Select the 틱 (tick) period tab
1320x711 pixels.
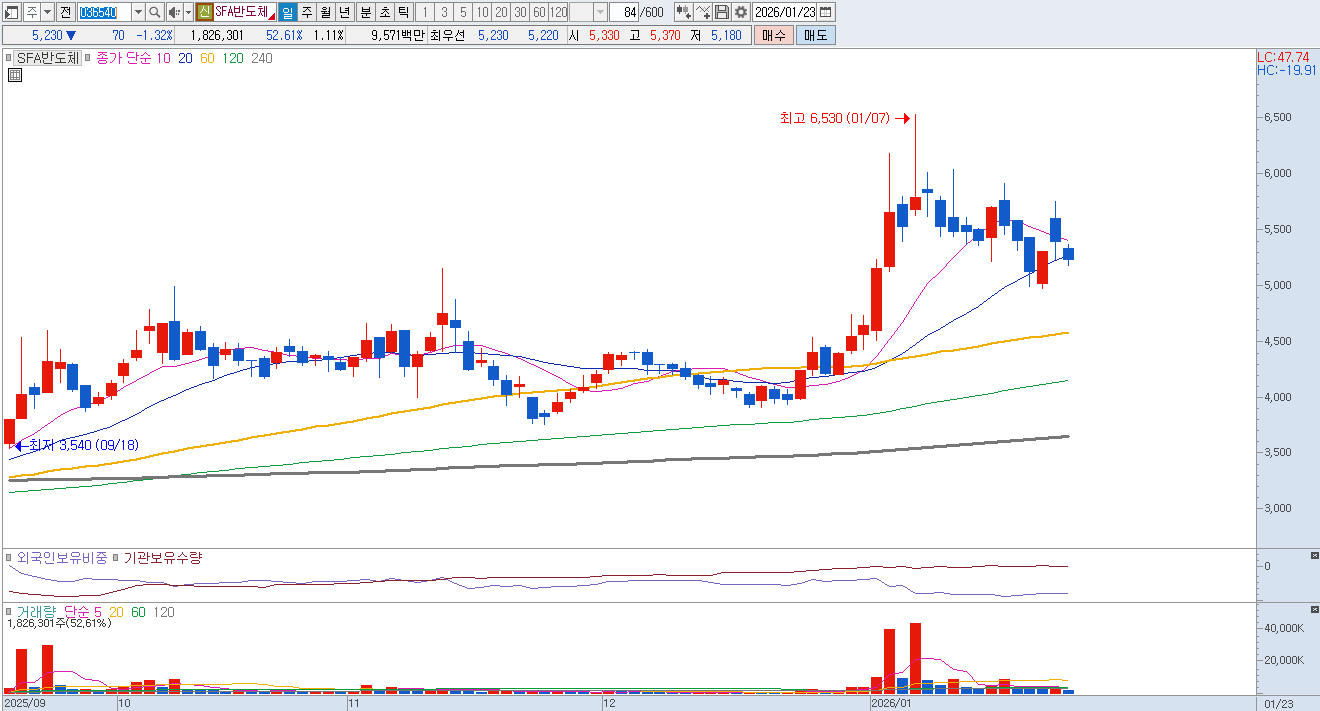click(402, 12)
